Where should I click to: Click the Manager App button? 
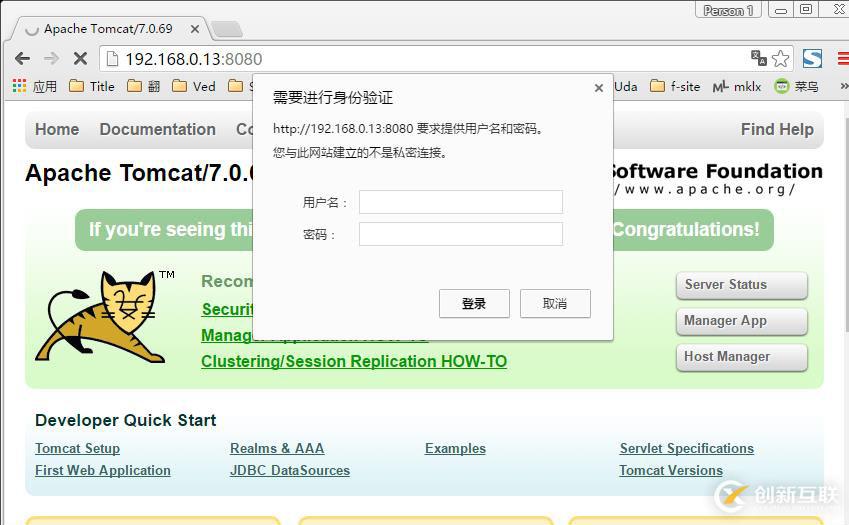point(741,321)
